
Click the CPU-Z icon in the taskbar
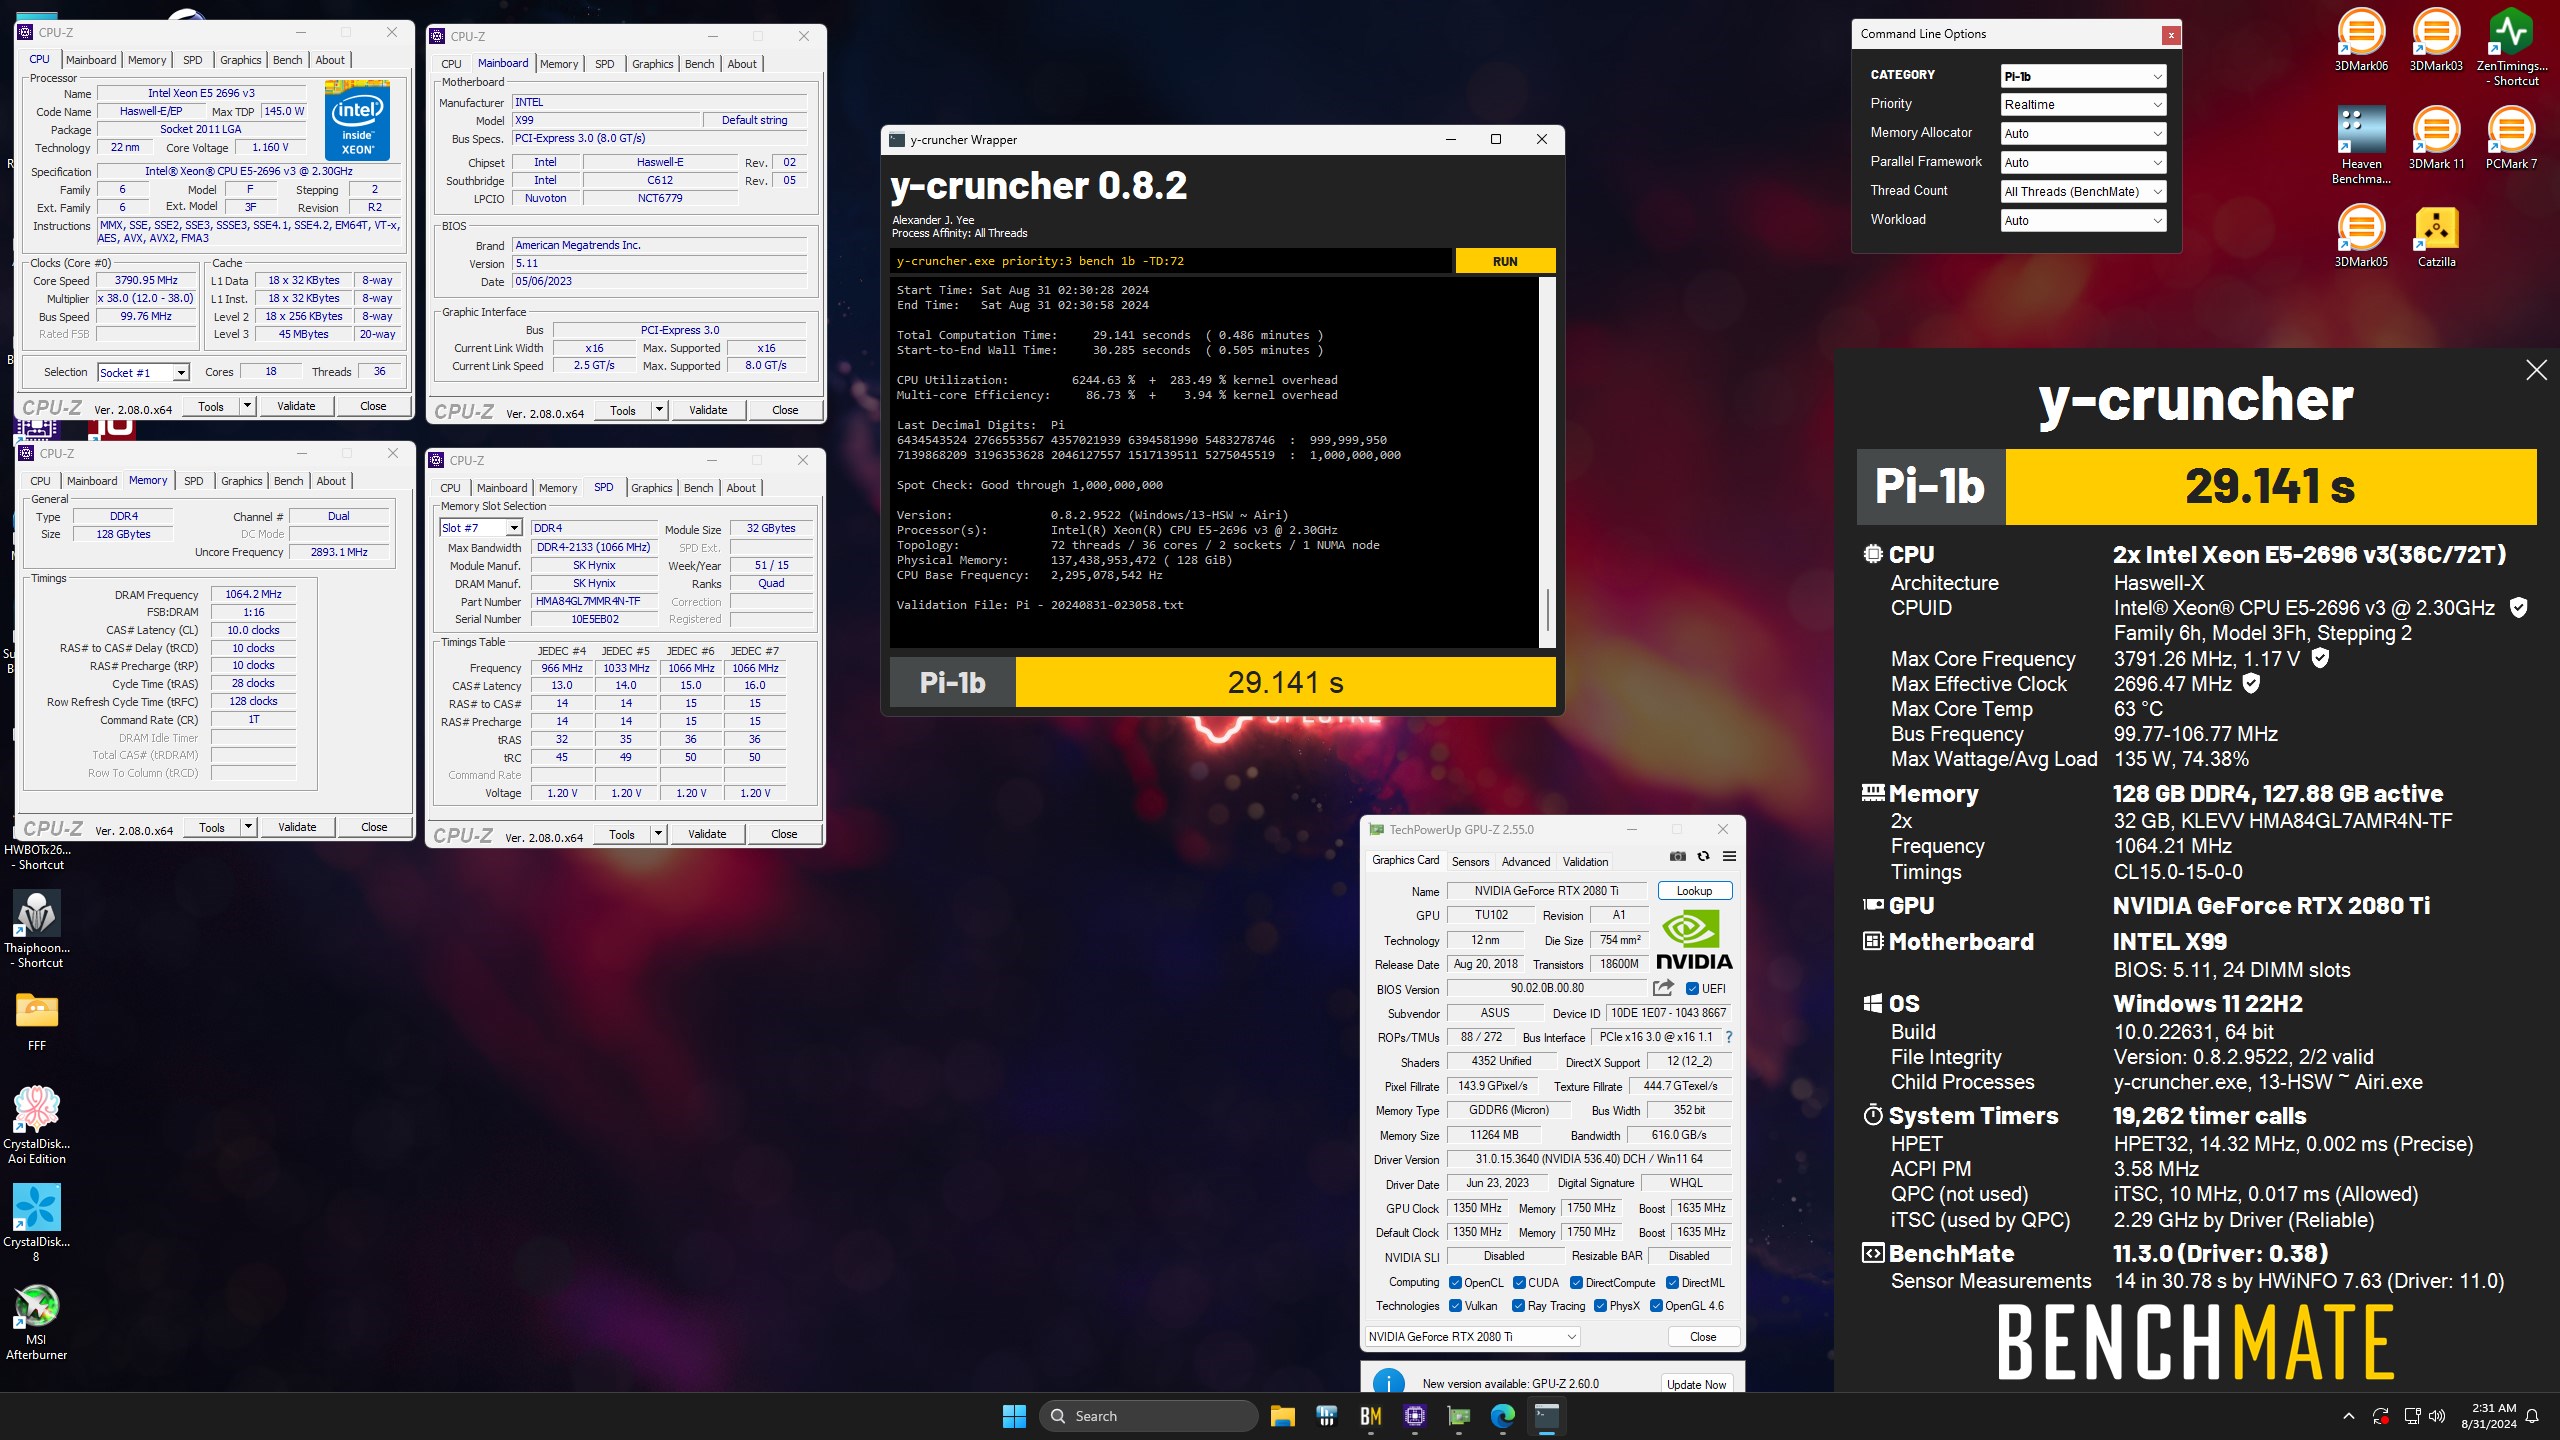point(1414,1416)
